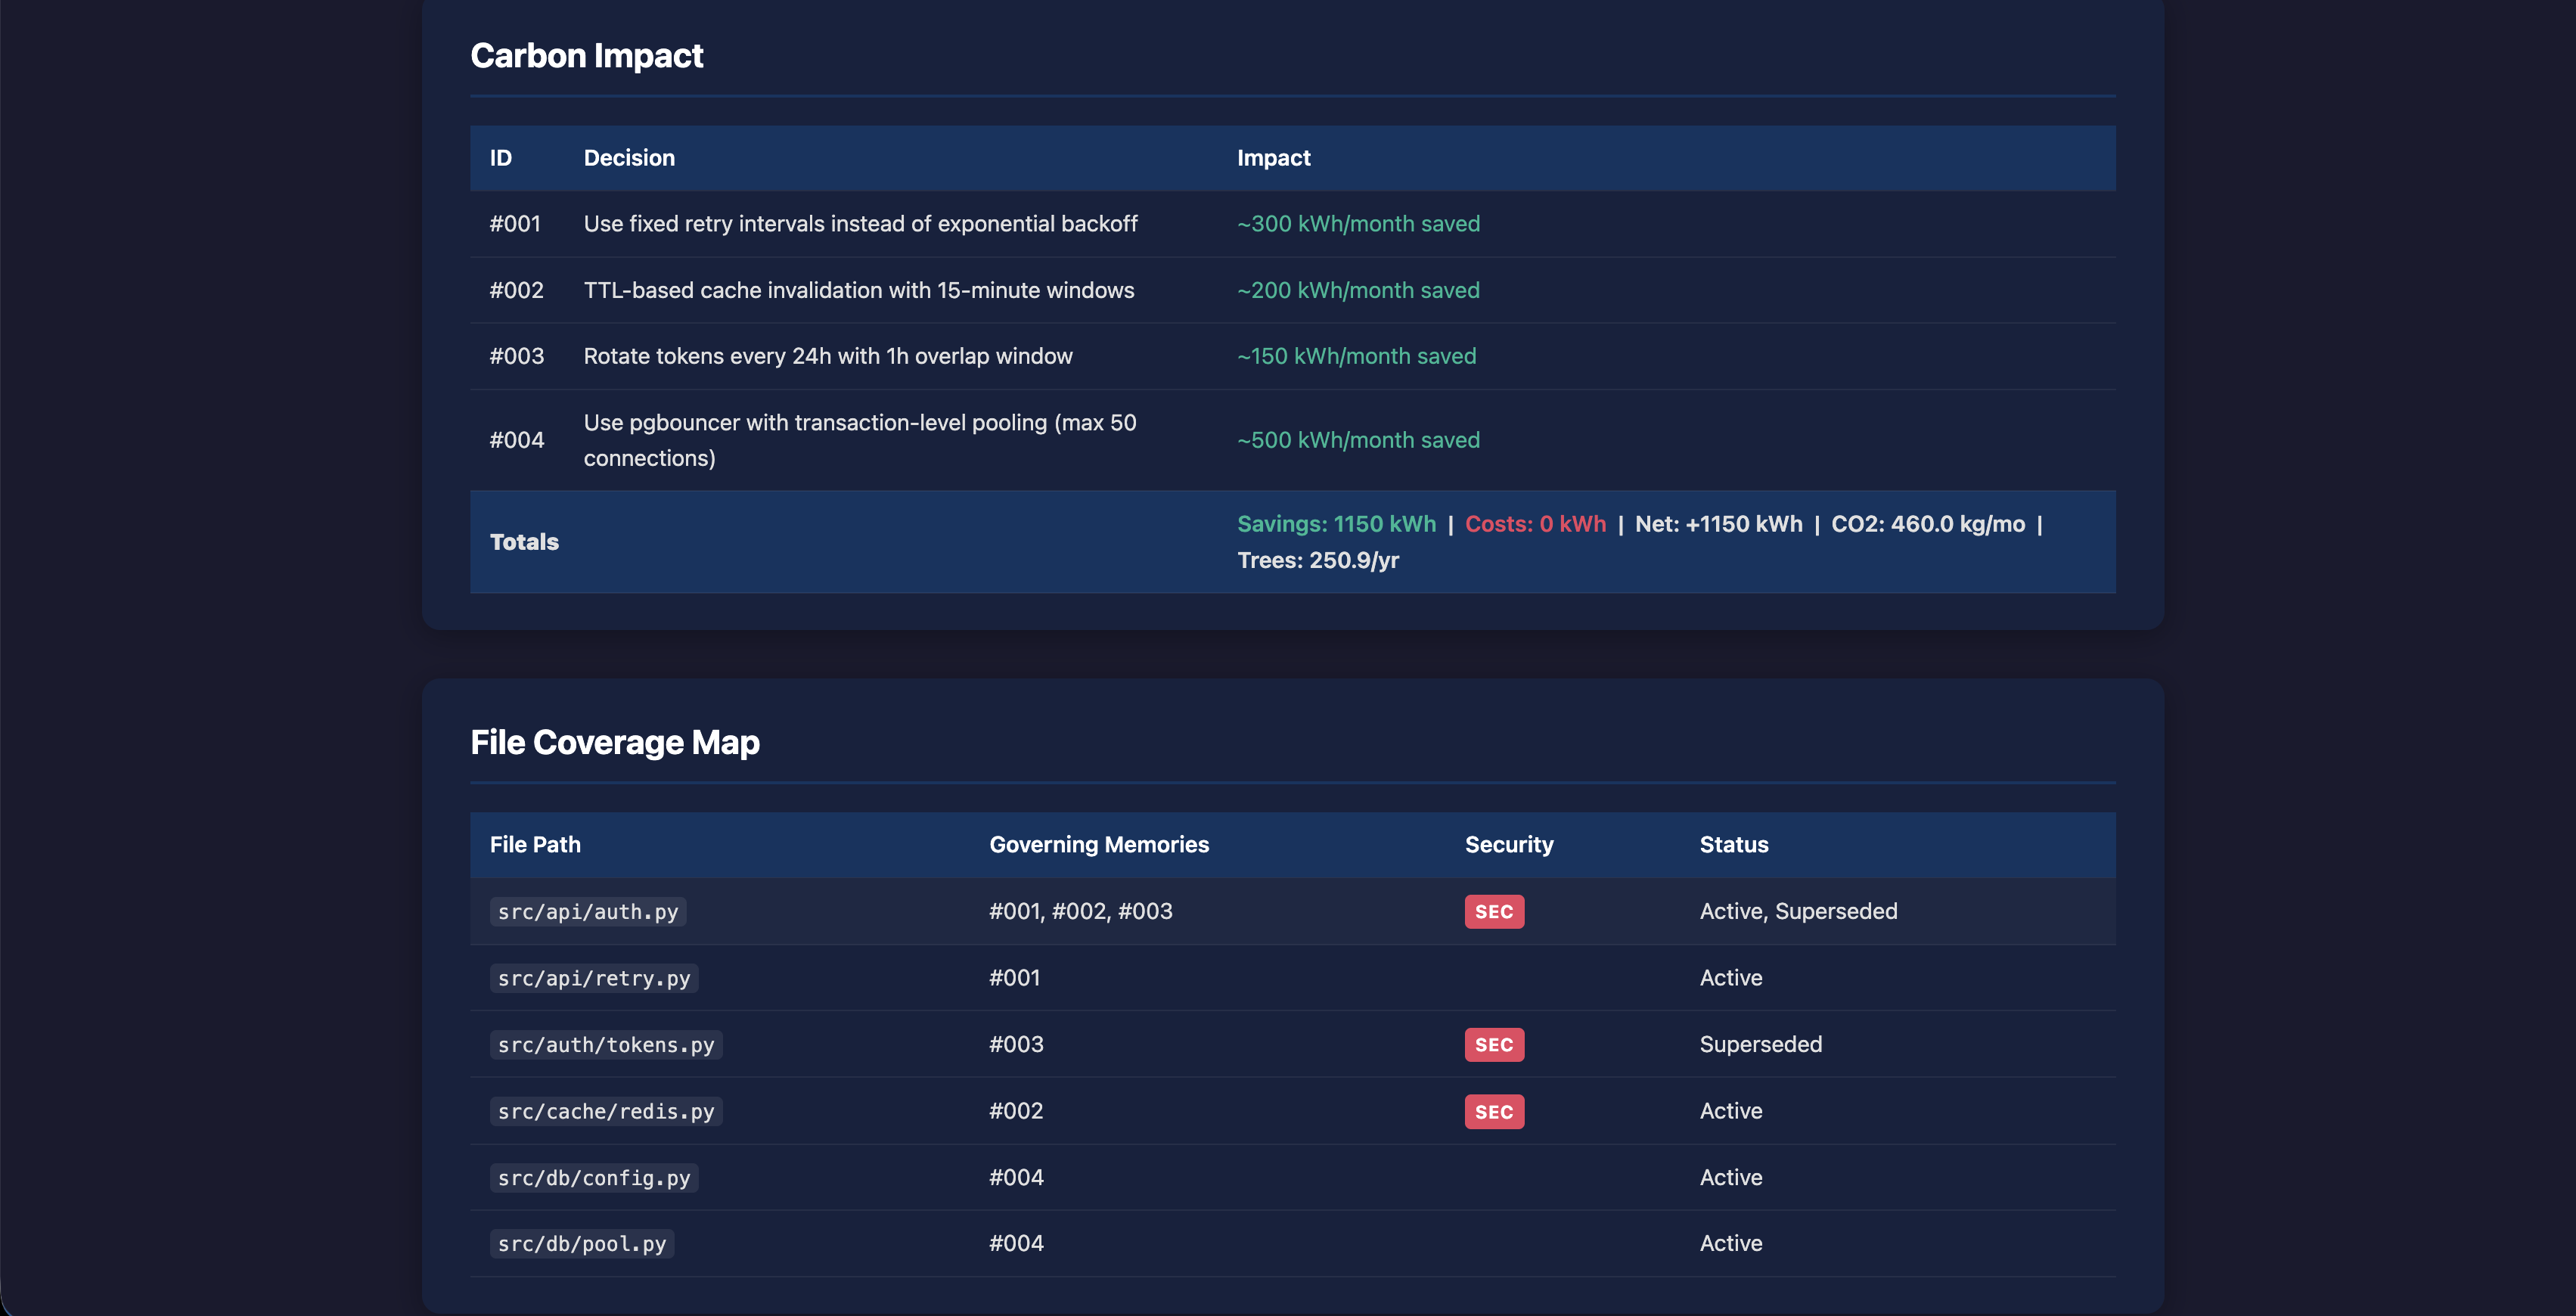Click the src/db/config.py file path
The image size is (2576, 1316).
[x=594, y=1177]
